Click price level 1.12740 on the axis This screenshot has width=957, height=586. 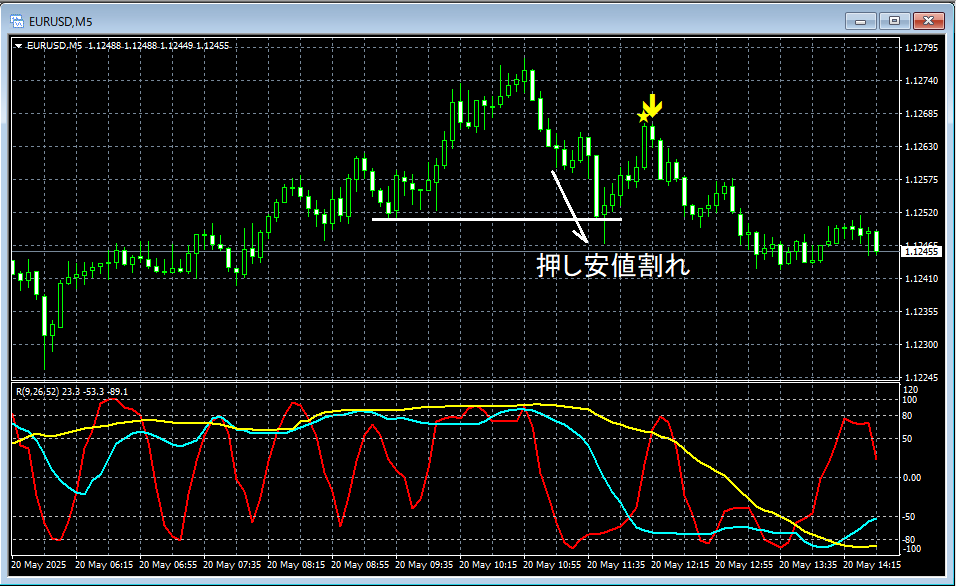click(x=921, y=81)
